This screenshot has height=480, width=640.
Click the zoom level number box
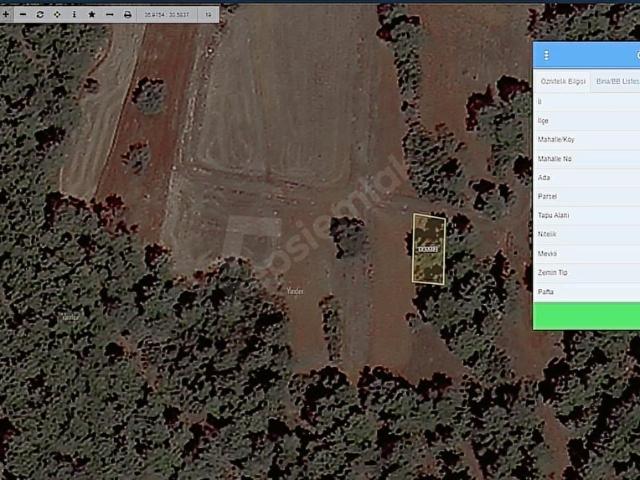207,15
